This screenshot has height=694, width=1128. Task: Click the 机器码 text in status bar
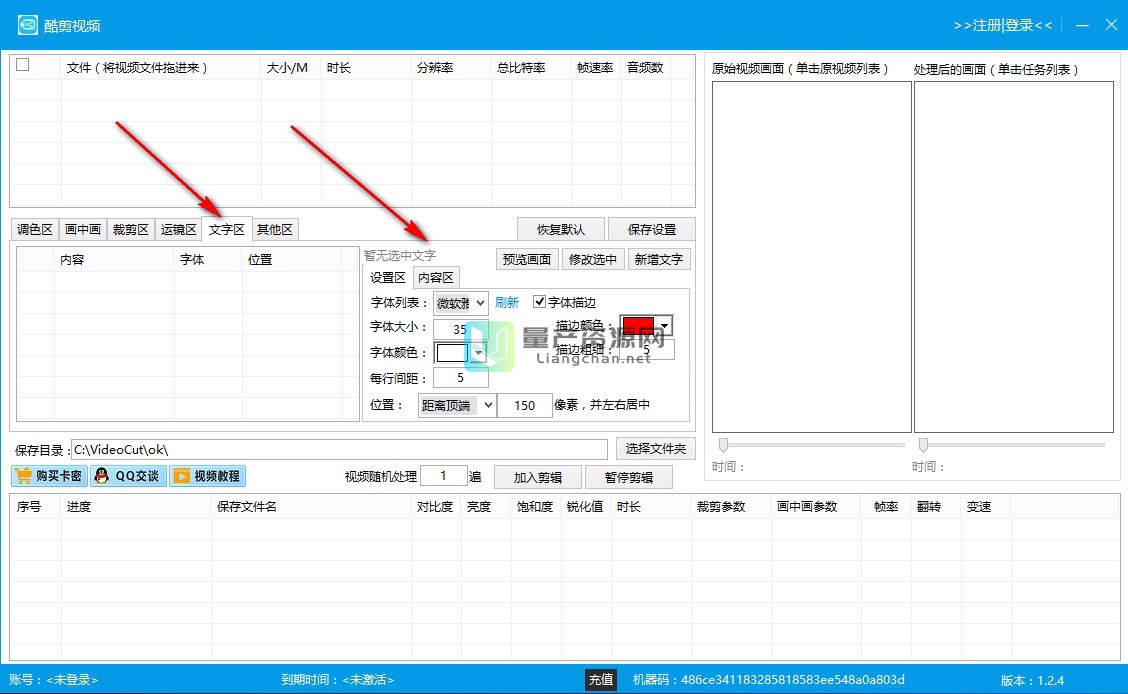(x=768, y=679)
